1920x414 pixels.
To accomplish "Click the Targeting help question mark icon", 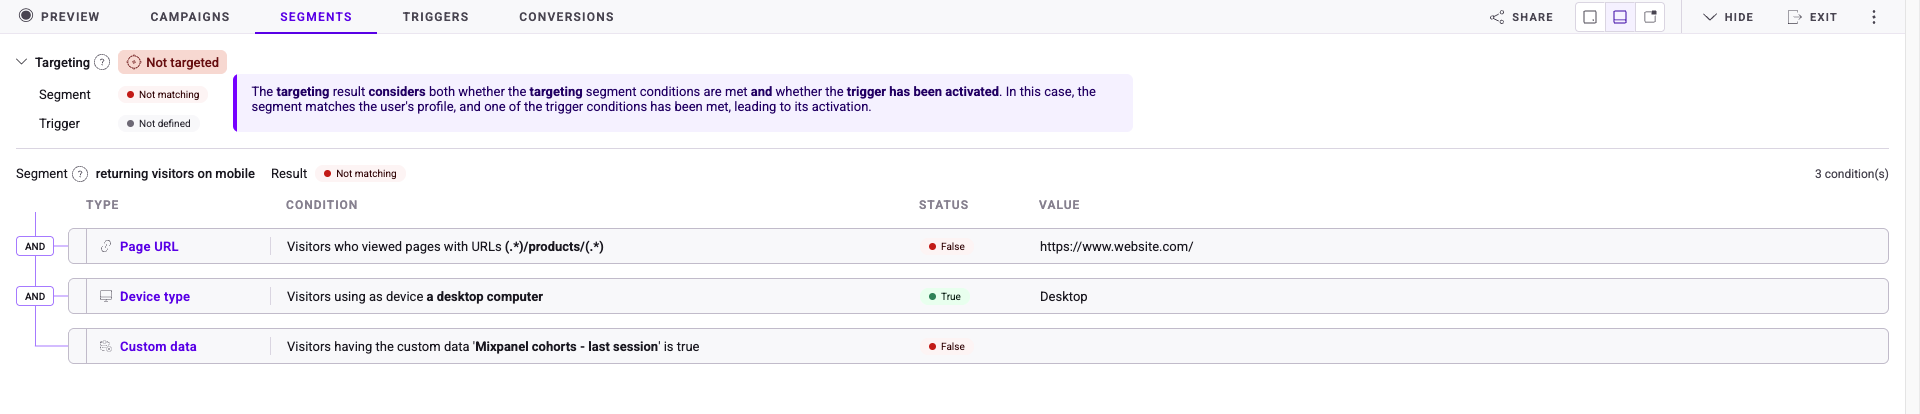I will (102, 62).
